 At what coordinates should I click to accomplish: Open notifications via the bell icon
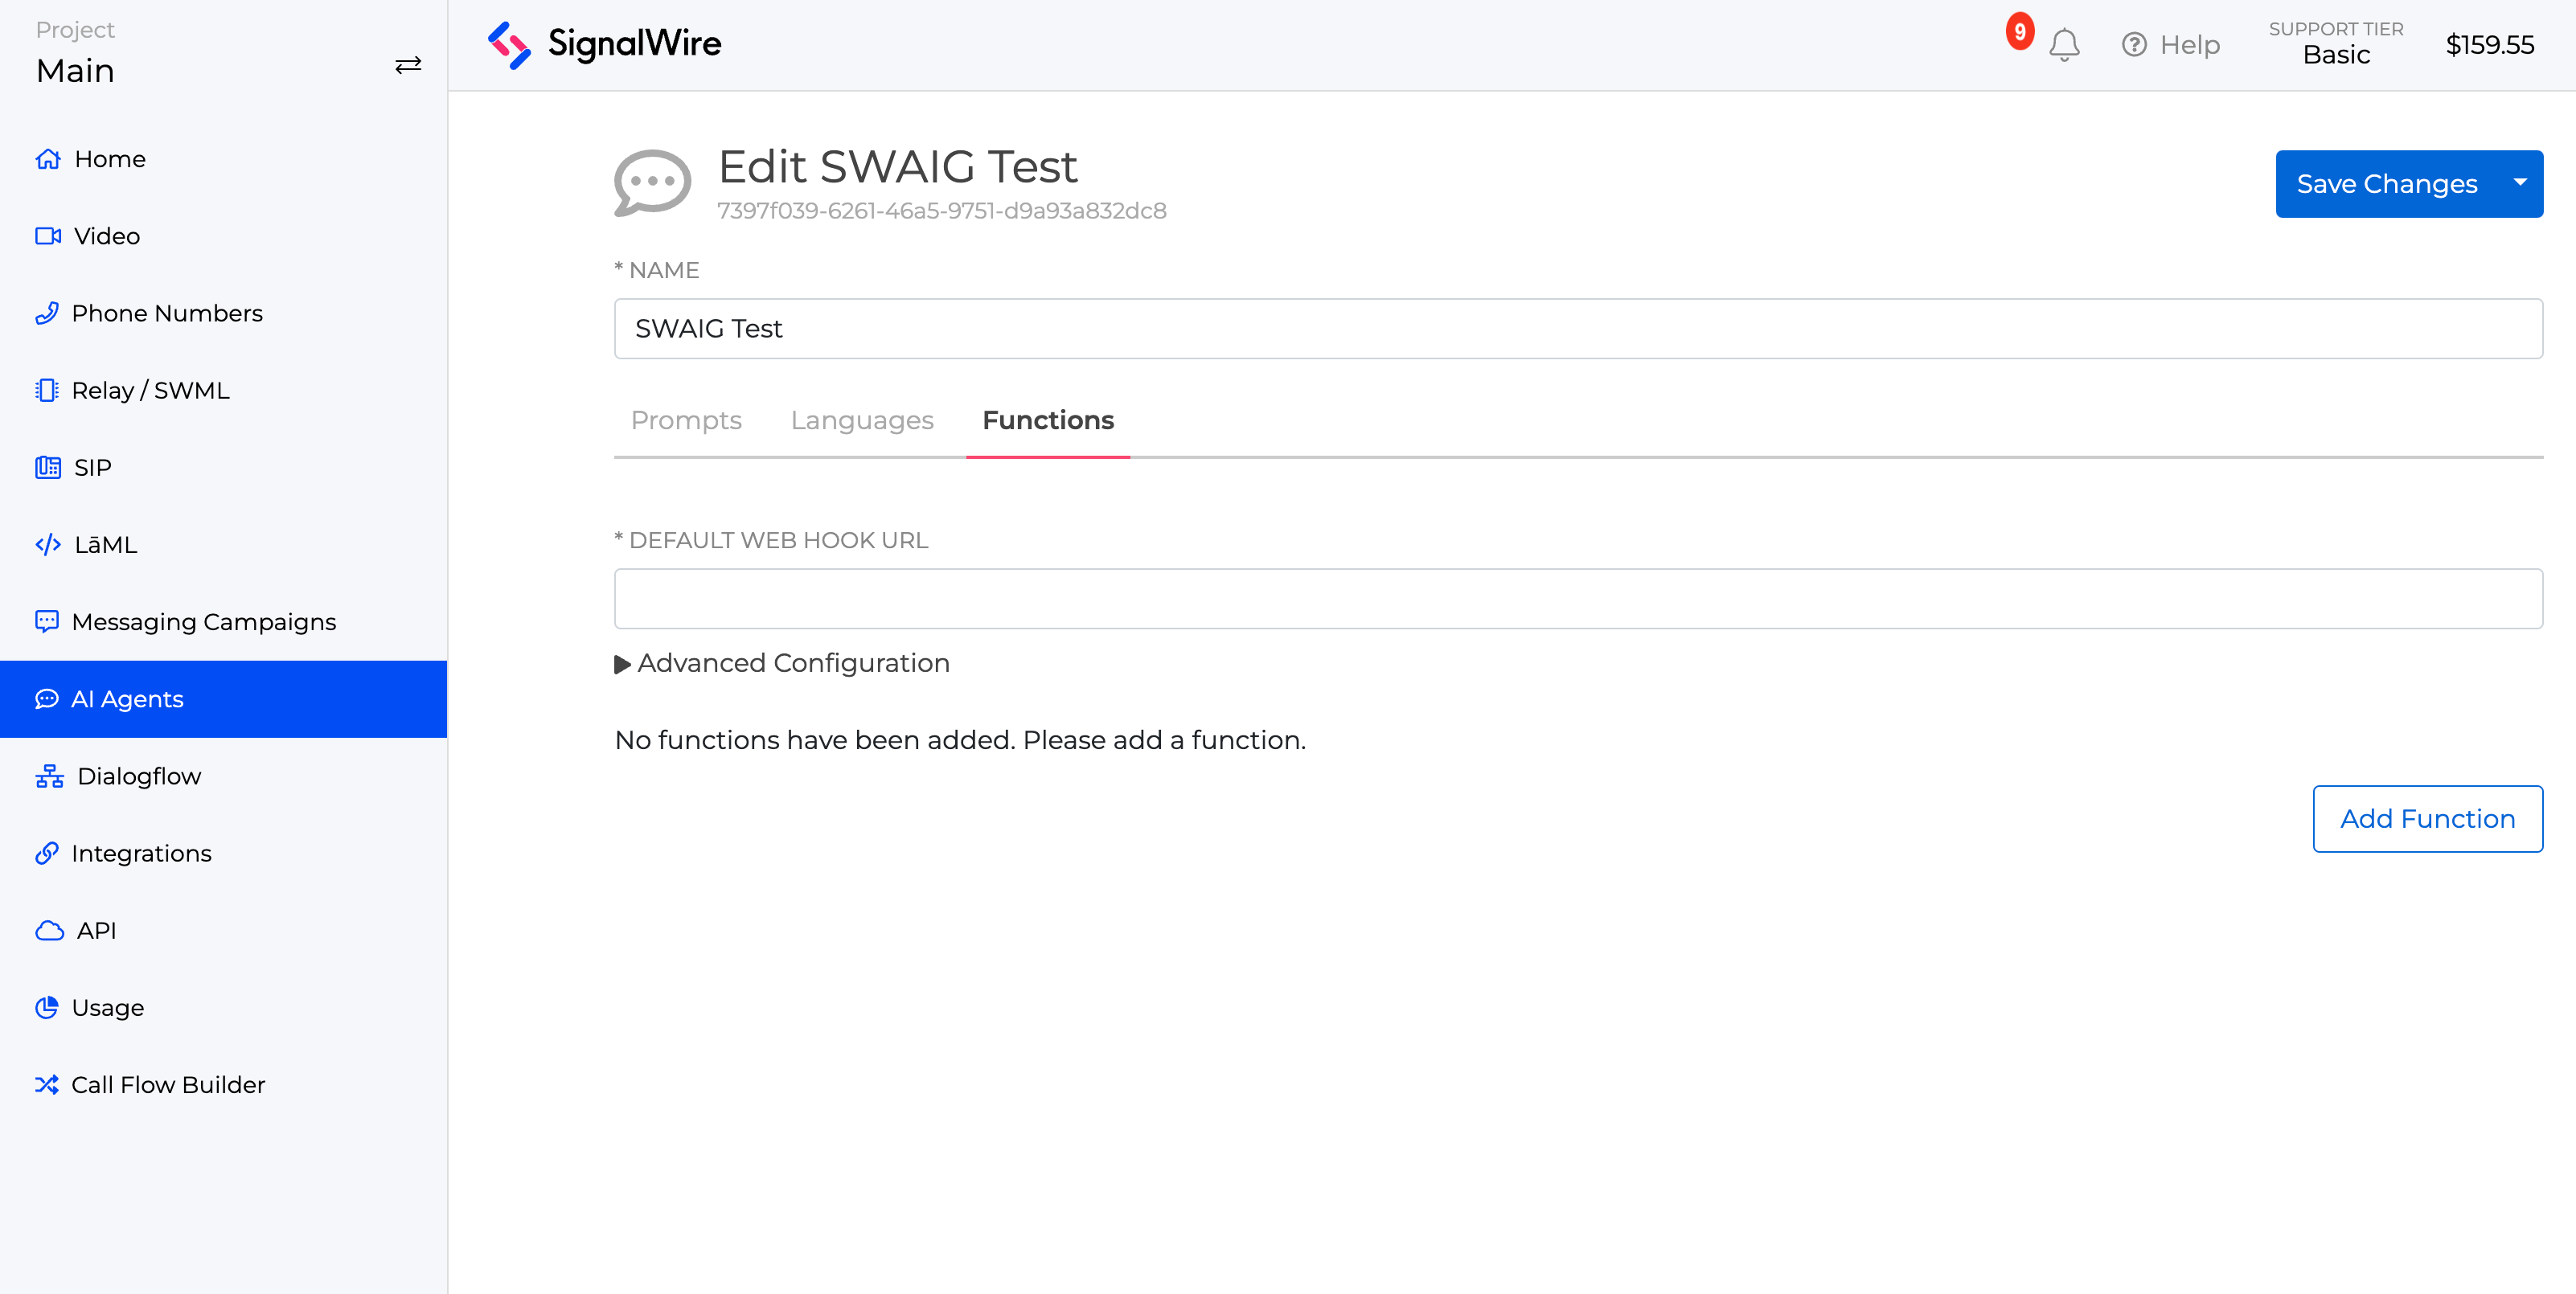2064,45
